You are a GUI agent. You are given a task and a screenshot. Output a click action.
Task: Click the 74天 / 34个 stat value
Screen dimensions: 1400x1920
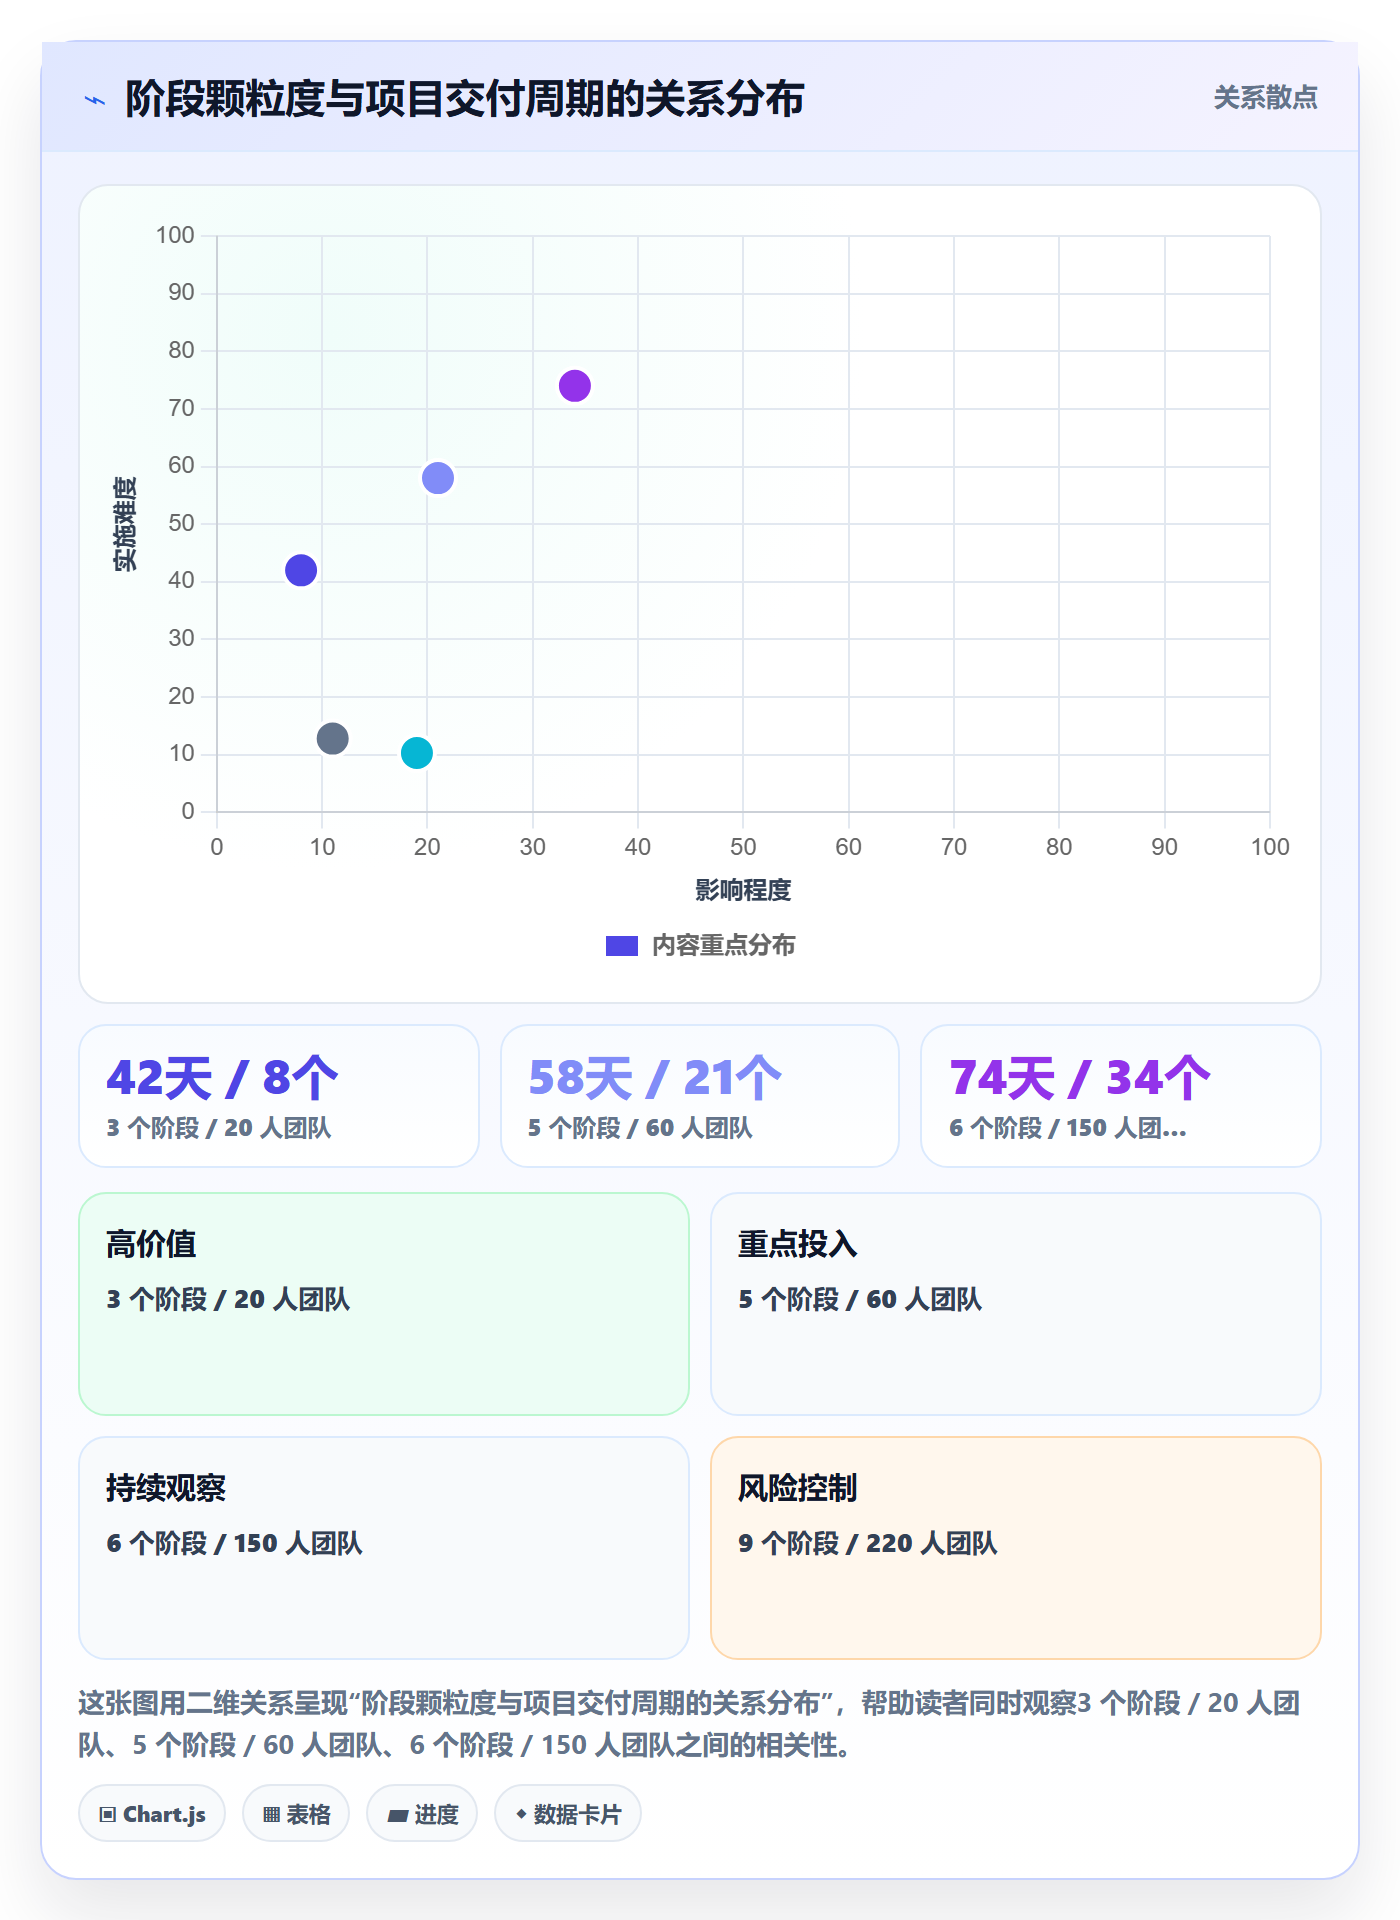coord(1080,1078)
